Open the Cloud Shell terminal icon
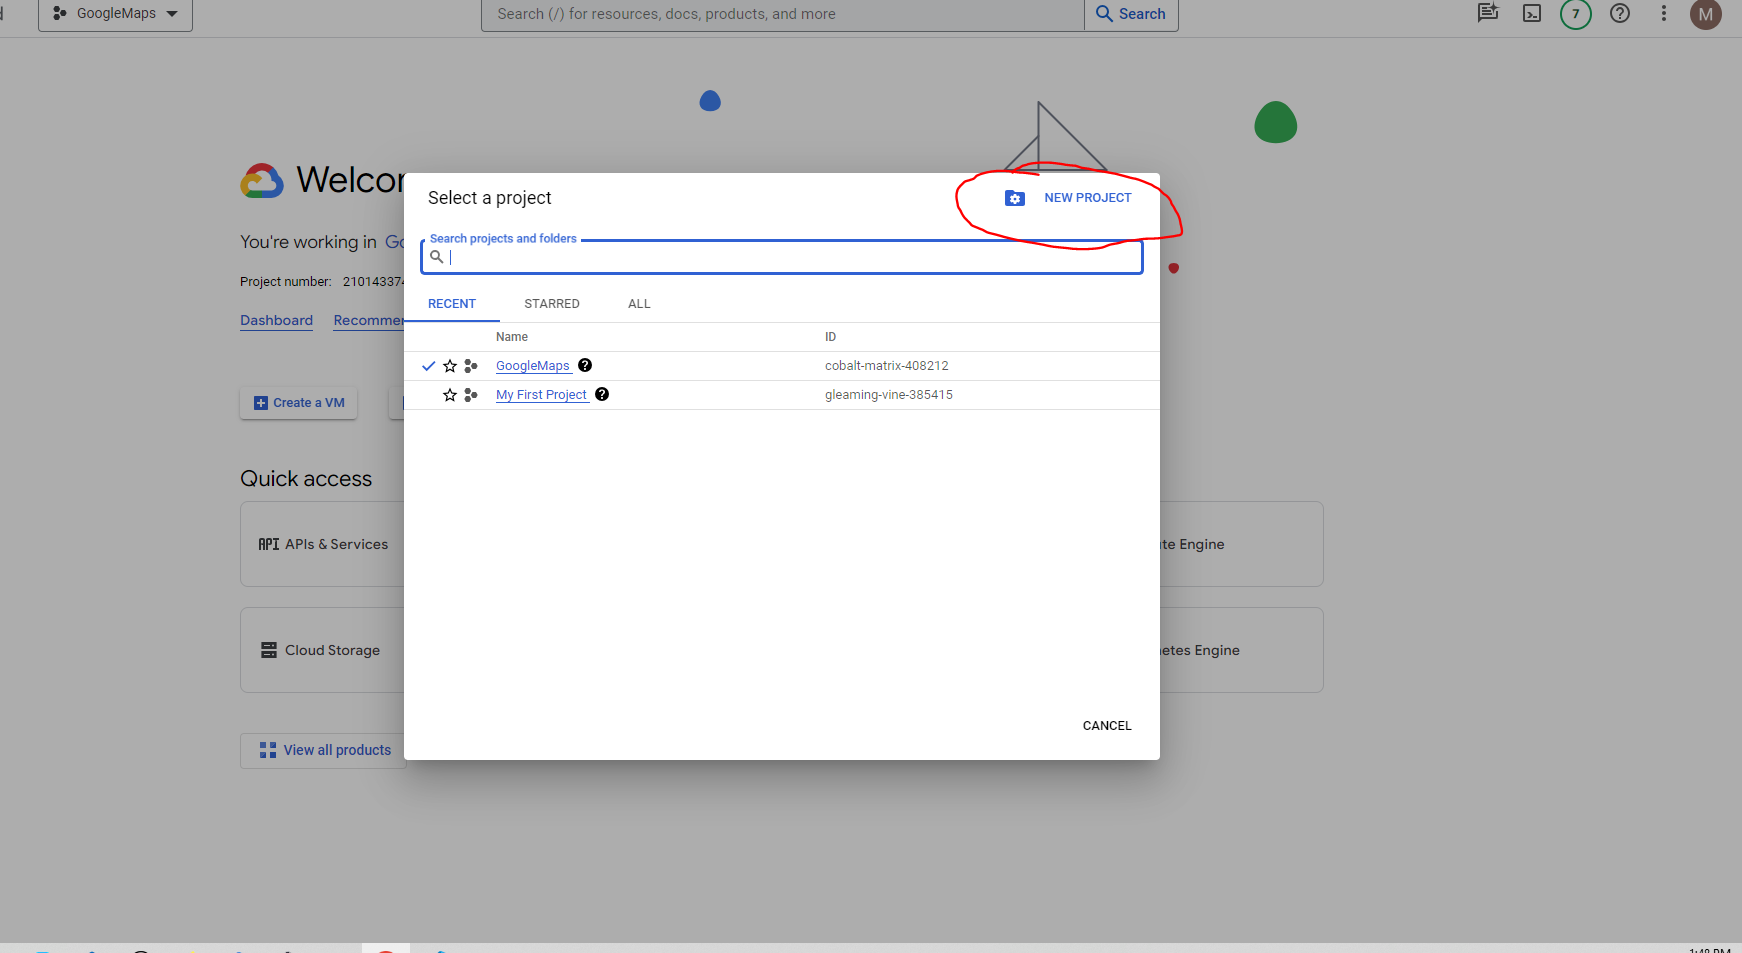 1532,14
